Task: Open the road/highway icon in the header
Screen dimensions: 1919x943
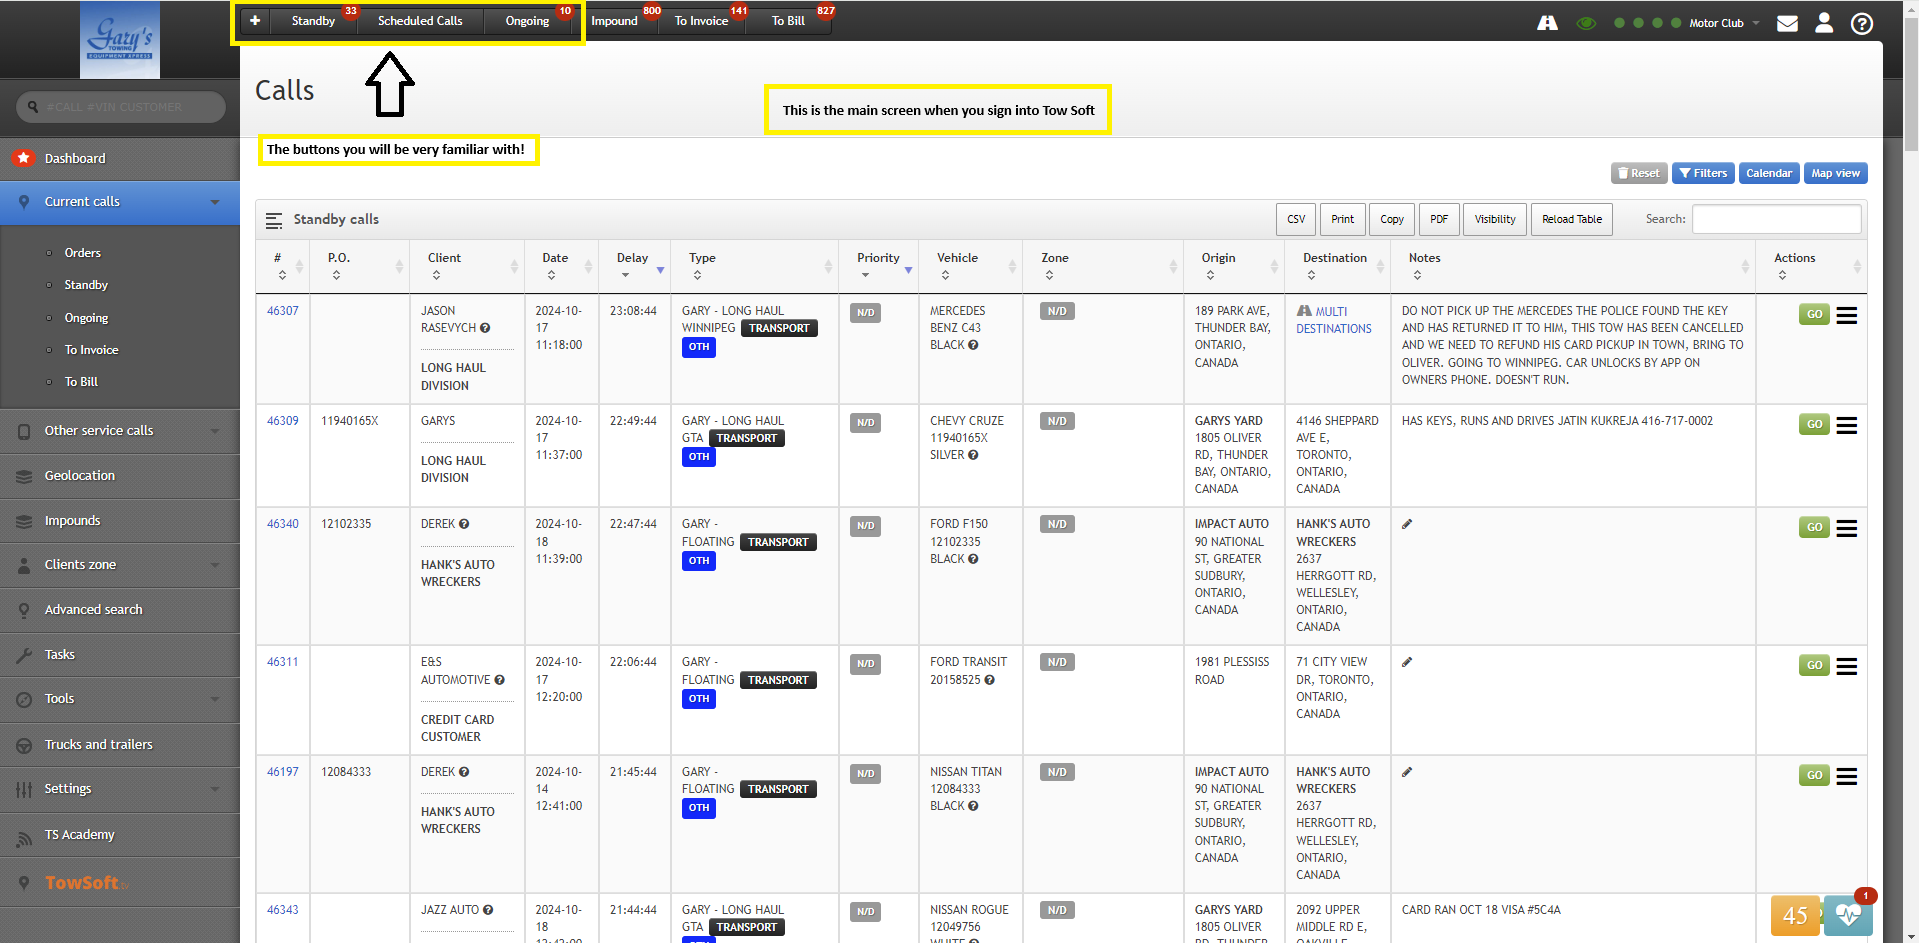Action: (1547, 22)
